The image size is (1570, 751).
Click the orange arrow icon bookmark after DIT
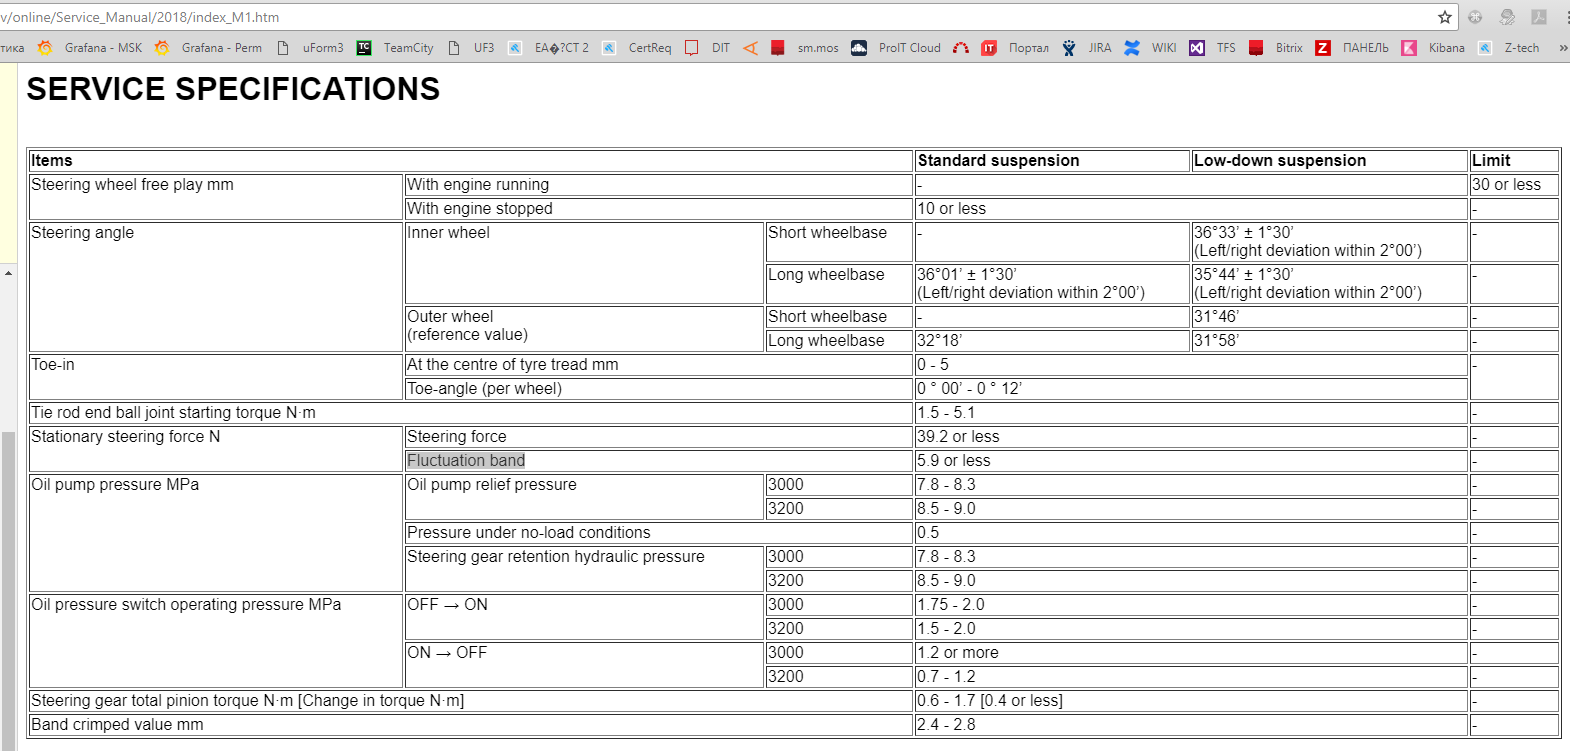coord(750,48)
